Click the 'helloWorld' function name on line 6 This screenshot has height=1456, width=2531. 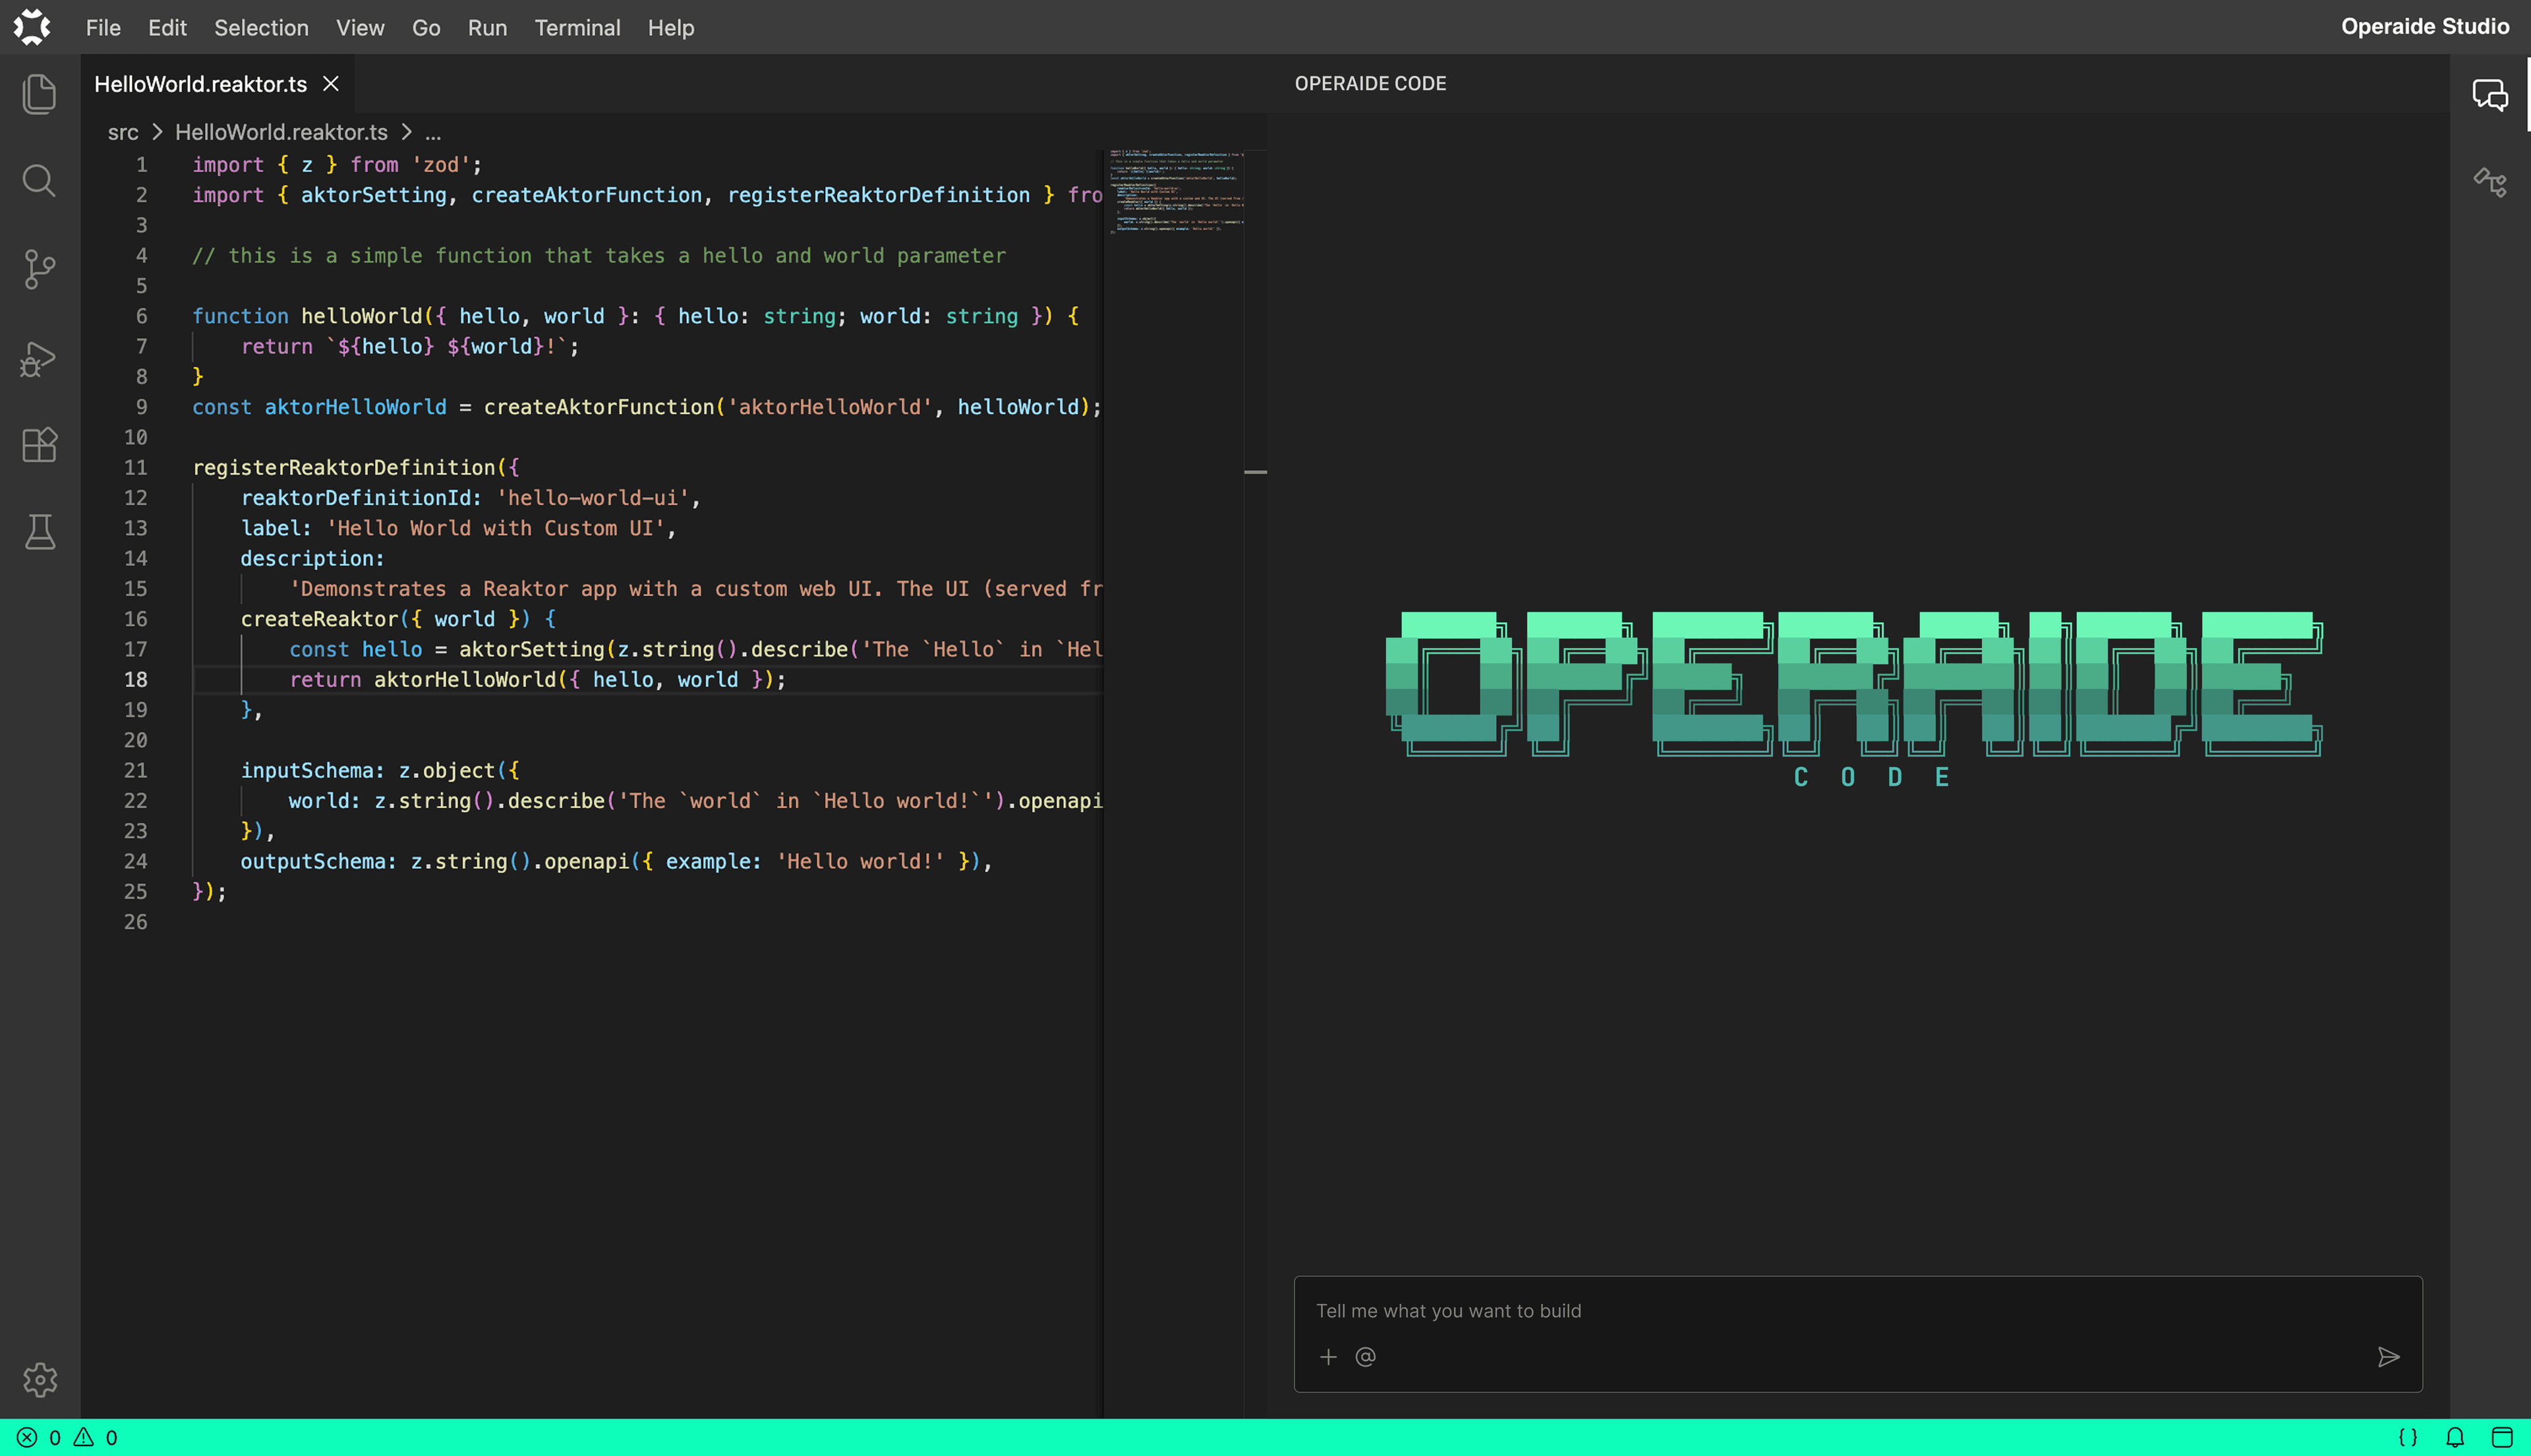(x=362, y=316)
